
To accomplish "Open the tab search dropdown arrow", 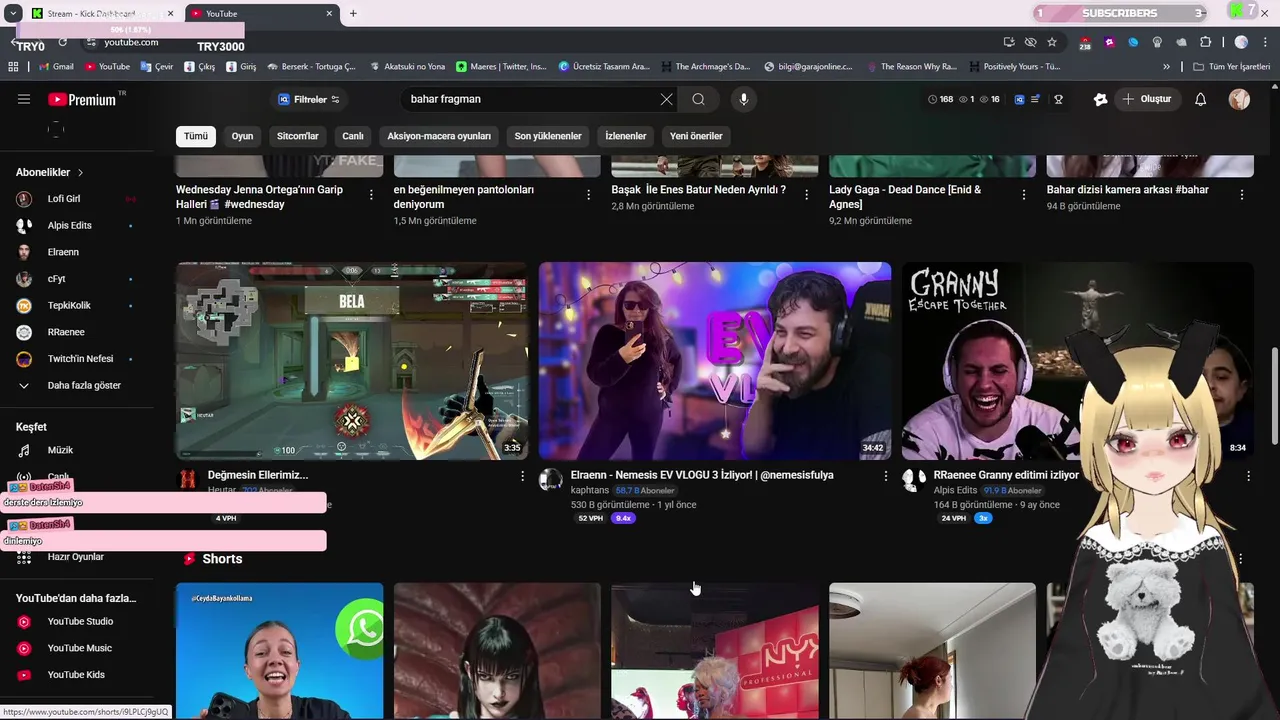I will [13, 13].
